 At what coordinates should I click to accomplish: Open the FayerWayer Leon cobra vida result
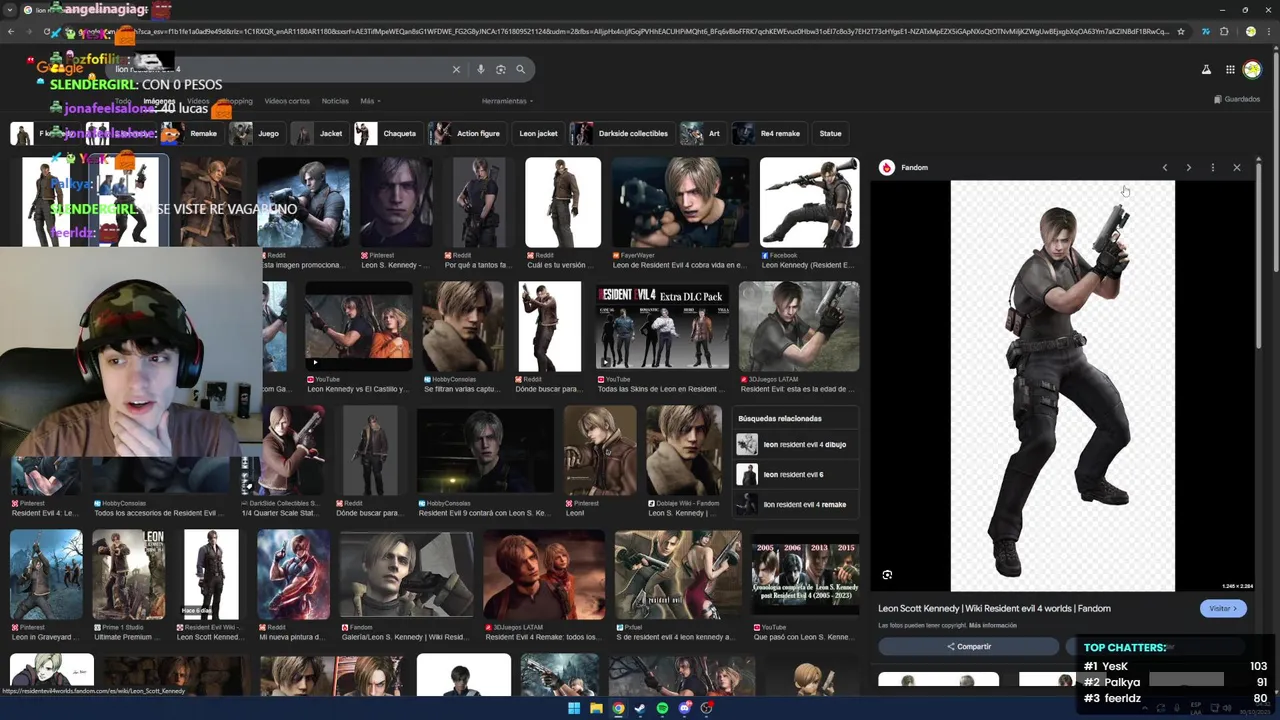680,203
